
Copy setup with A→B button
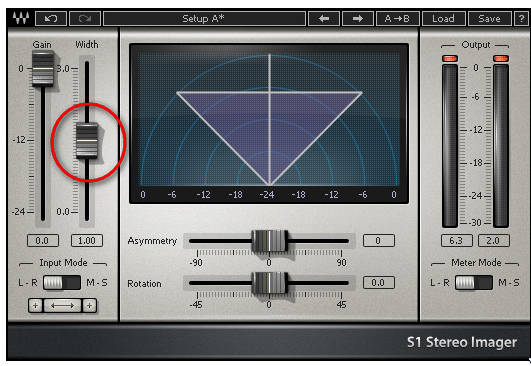click(398, 18)
